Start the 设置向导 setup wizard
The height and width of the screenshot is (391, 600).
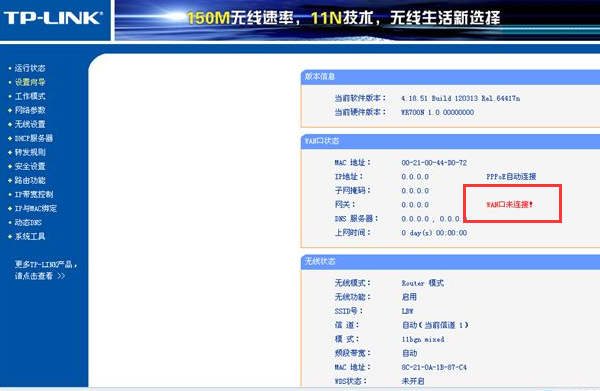pos(30,82)
